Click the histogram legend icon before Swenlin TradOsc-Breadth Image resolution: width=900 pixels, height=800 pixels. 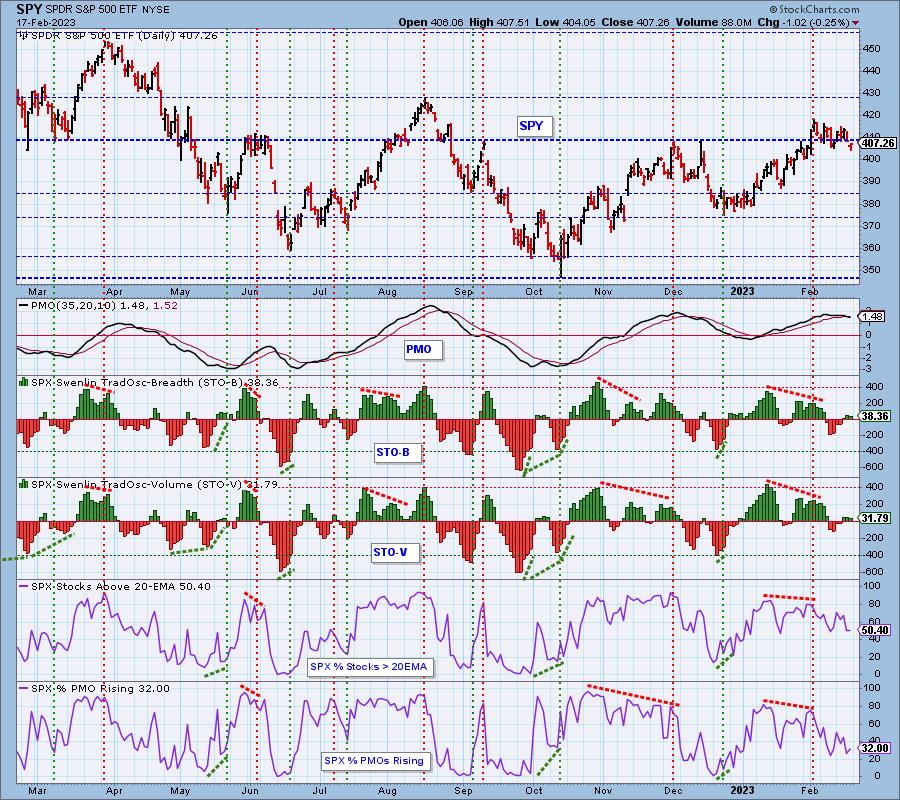click(24, 382)
